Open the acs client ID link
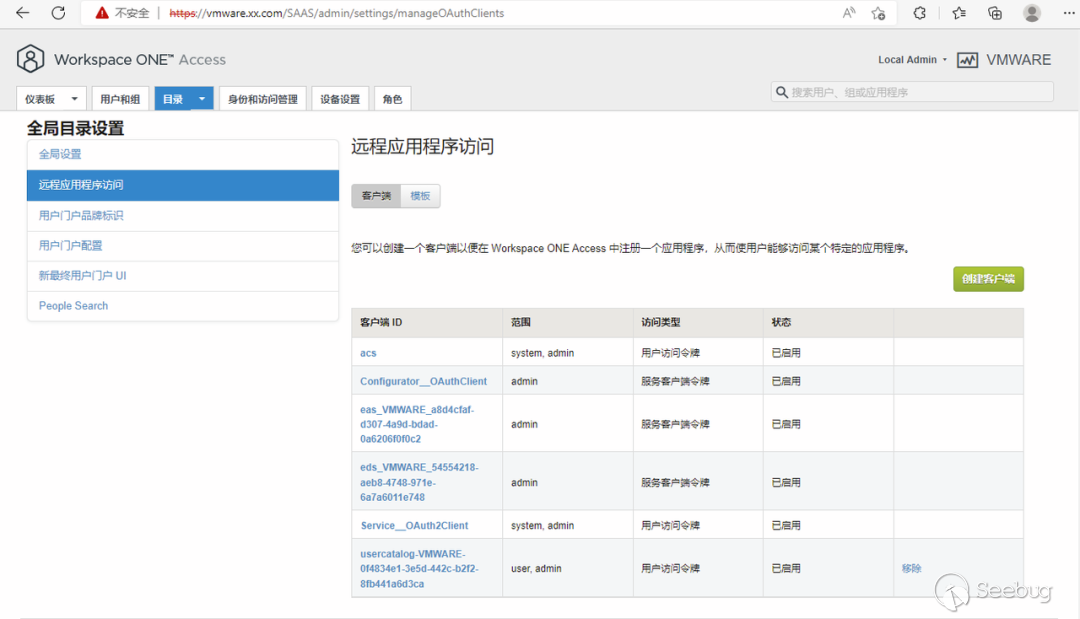This screenshot has width=1080, height=619. (x=368, y=353)
